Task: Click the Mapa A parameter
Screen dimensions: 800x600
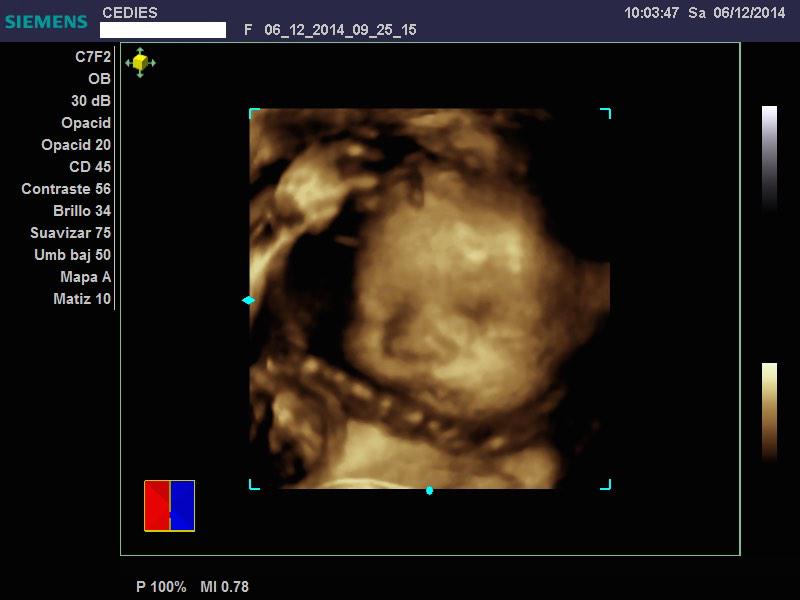Action: [x=85, y=277]
